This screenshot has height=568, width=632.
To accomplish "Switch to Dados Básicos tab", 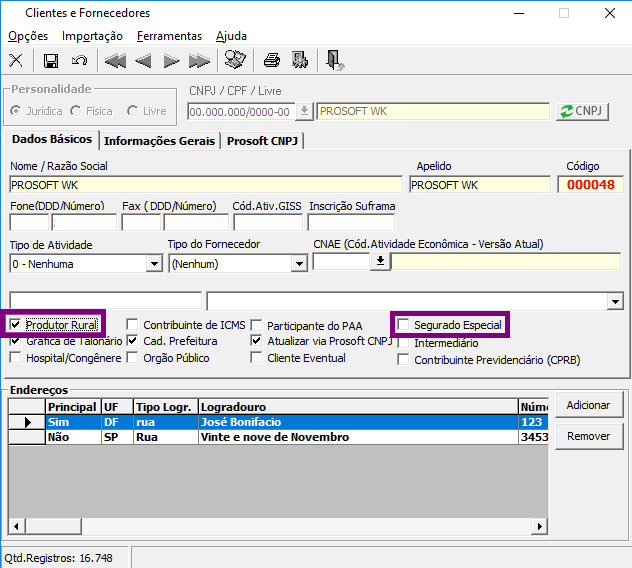I will tap(52, 139).
